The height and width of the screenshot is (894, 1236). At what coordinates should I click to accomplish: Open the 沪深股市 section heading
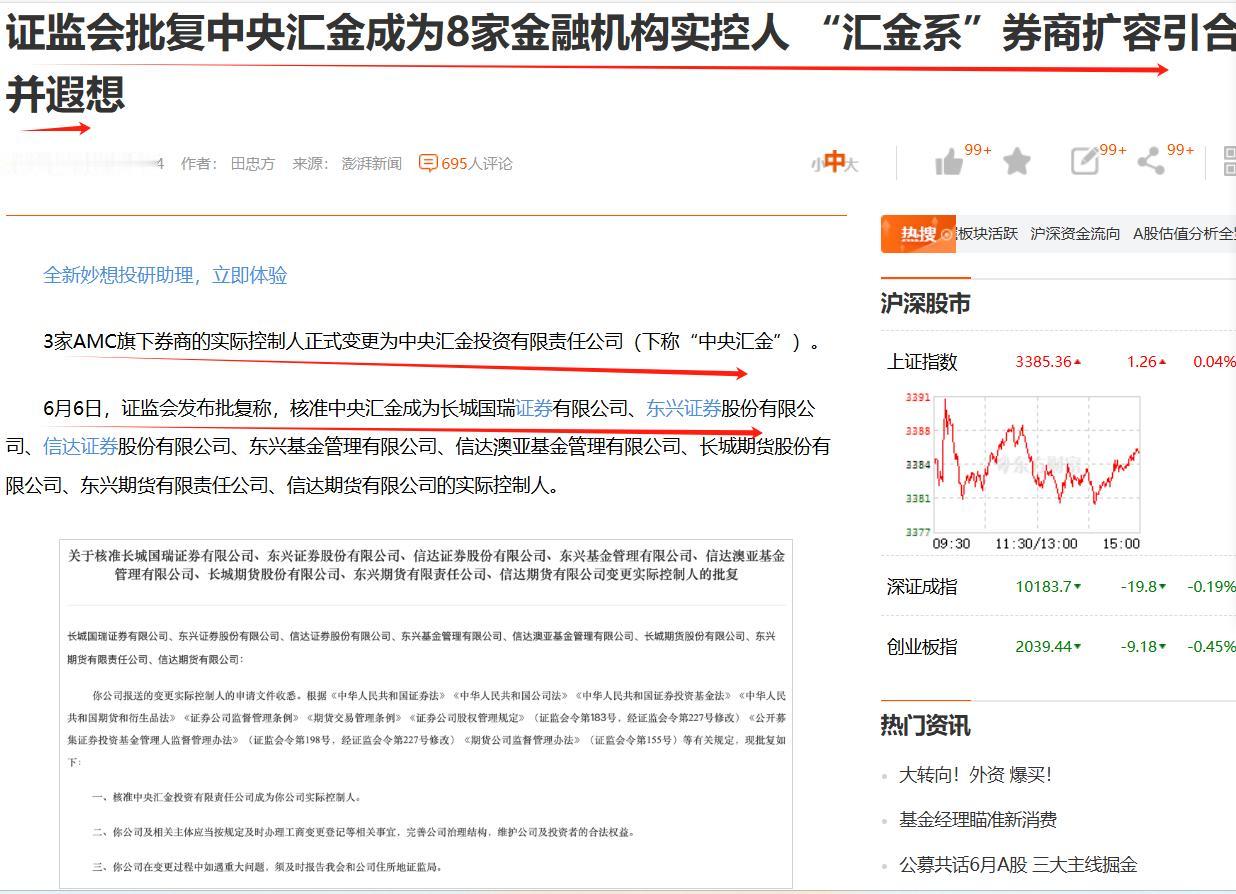pyautogui.click(x=925, y=303)
